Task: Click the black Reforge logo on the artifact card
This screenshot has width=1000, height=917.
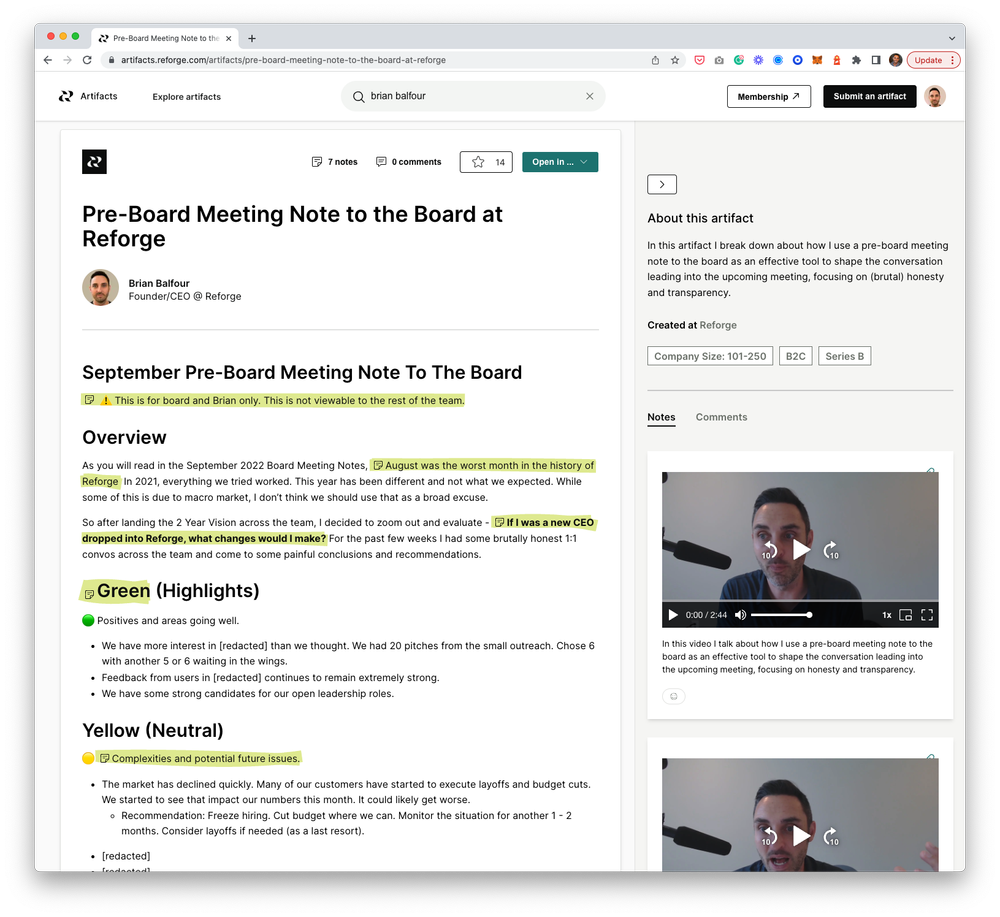Action: tap(94, 162)
